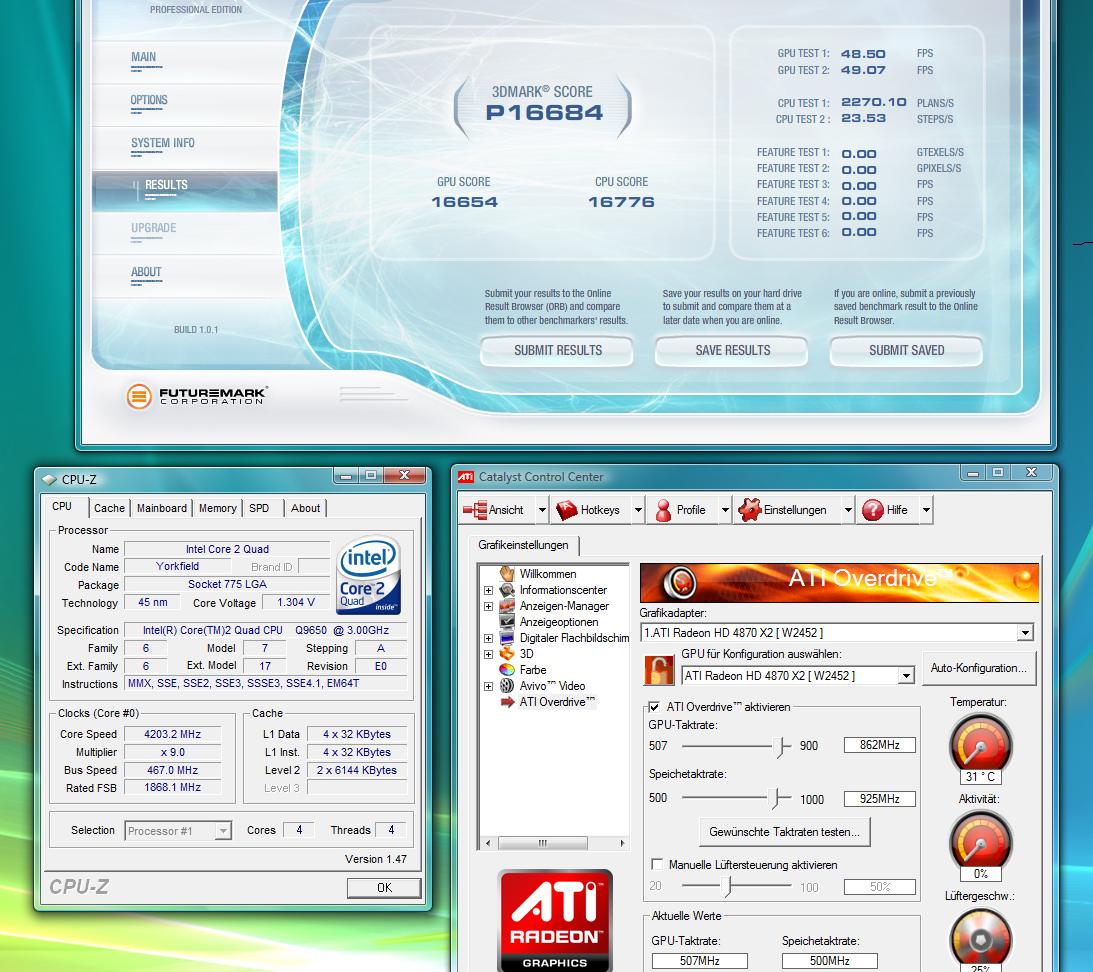Click the Ansicht toolbar icon
This screenshot has width=1093, height=972.
pyautogui.click(x=475, y=510)
